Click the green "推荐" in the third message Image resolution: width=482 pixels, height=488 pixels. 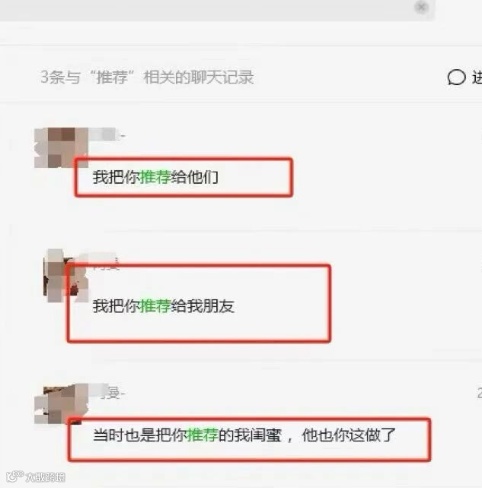coord(203,435)
